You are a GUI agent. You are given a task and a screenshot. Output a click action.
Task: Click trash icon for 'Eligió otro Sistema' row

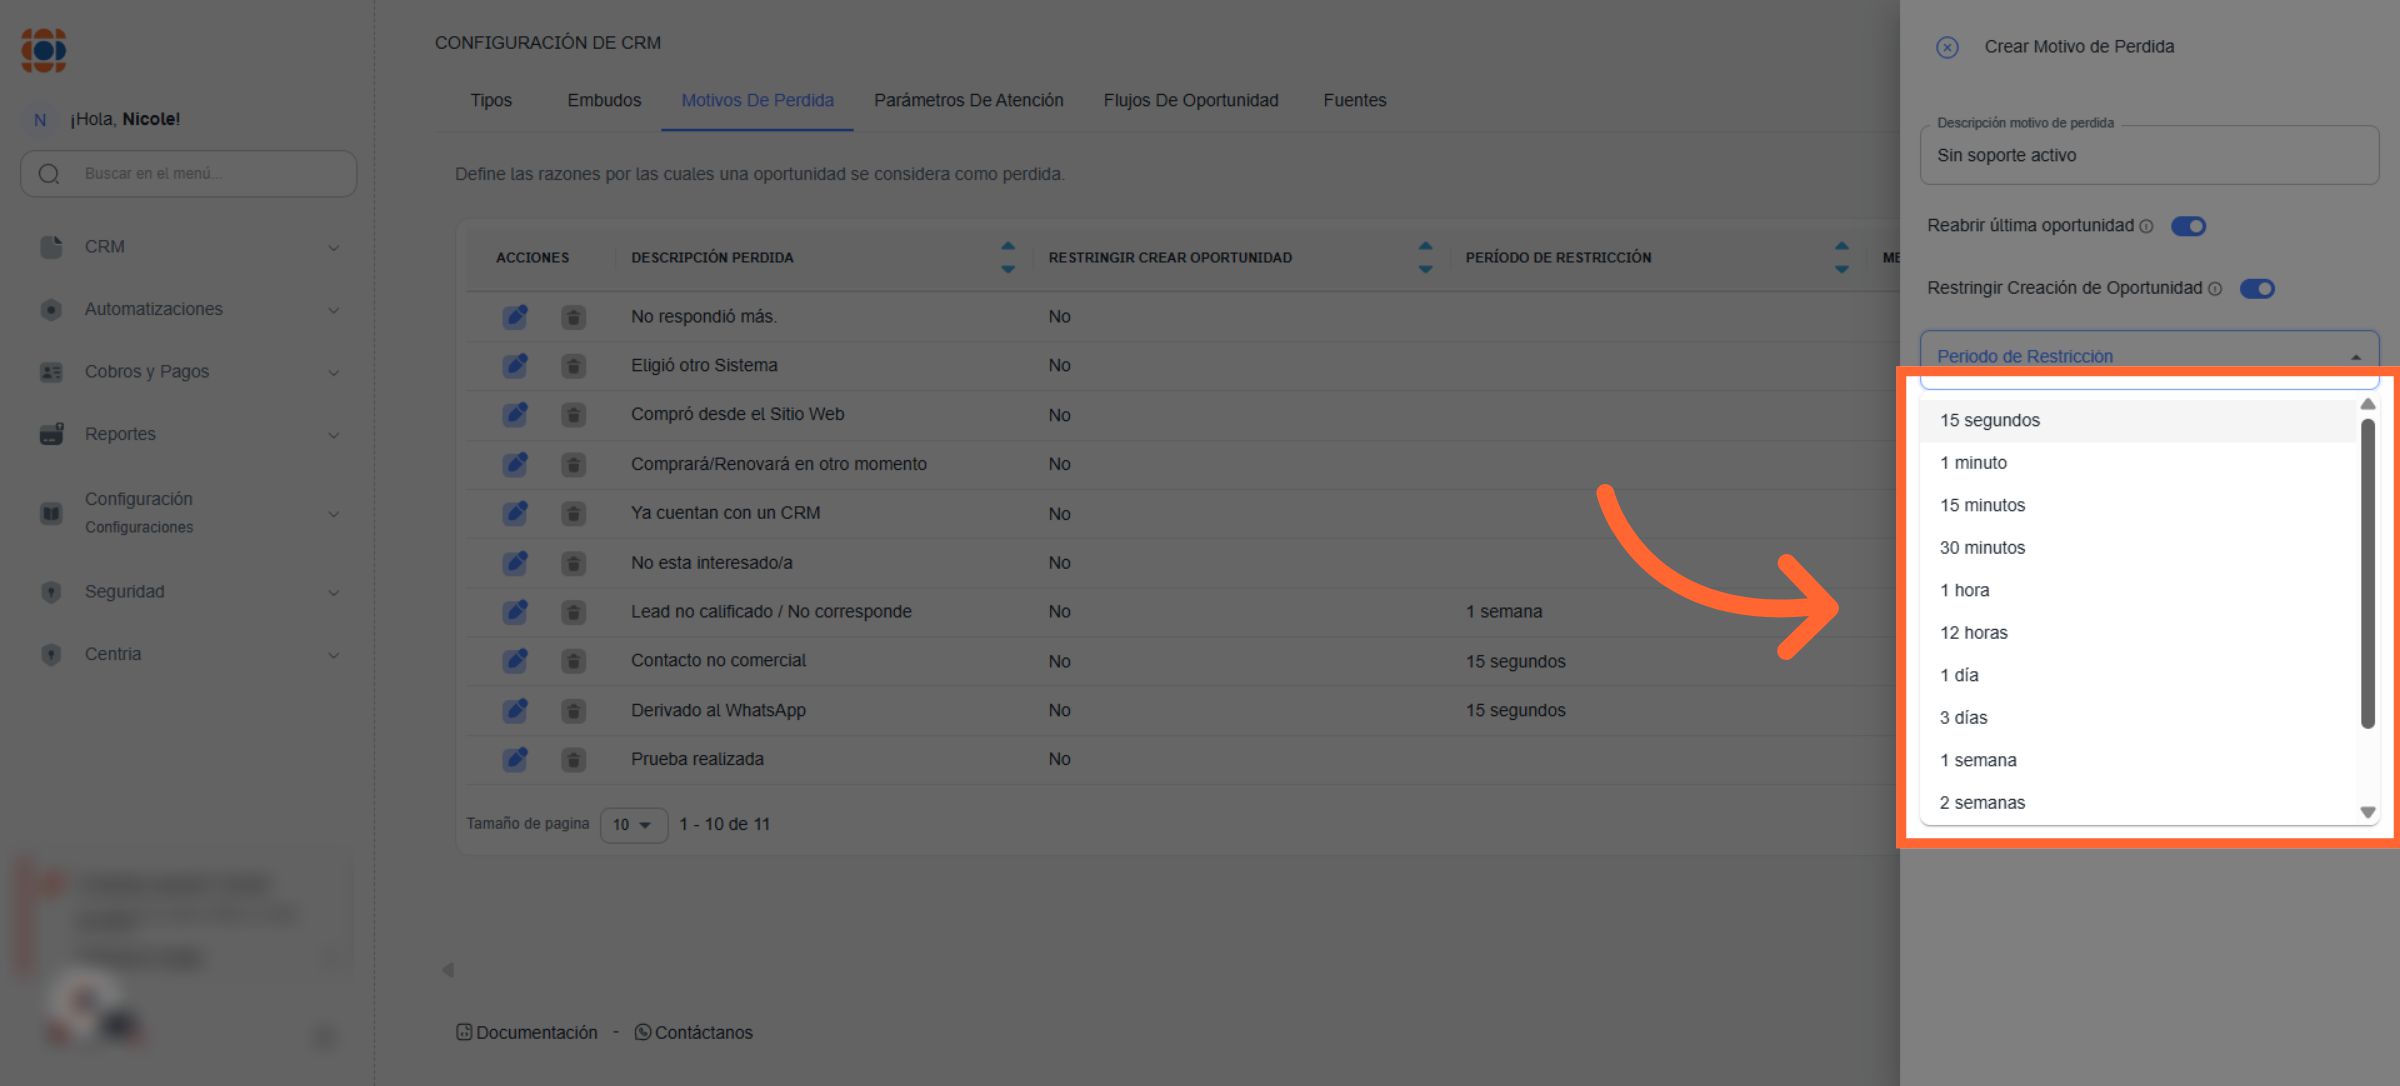[x=573, y=366]
